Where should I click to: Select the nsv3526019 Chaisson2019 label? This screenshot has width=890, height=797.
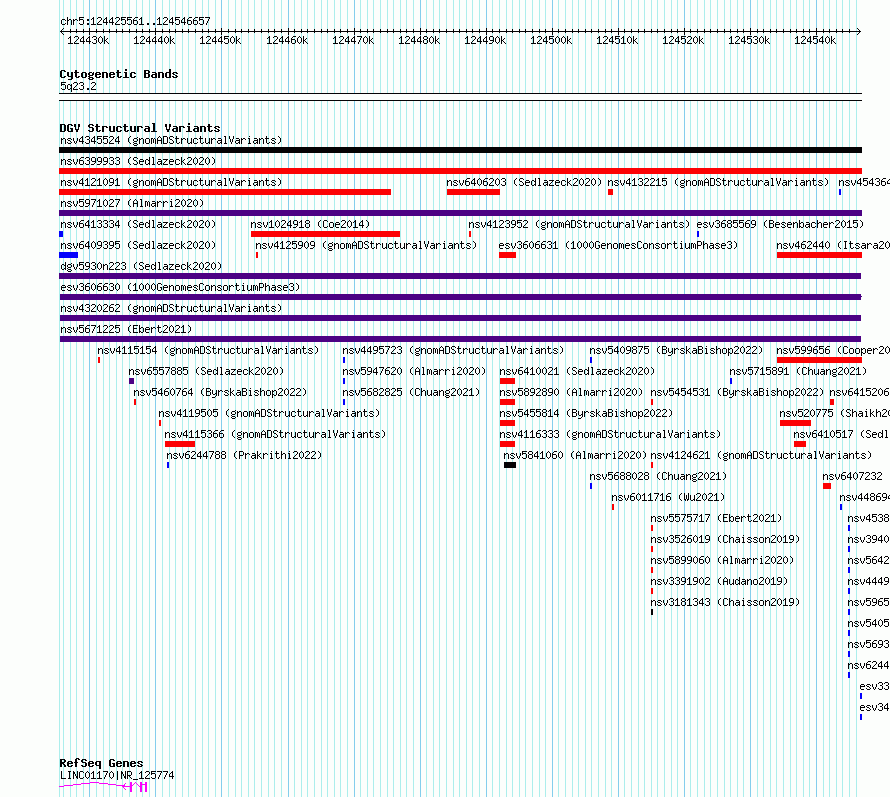point(725,539)
